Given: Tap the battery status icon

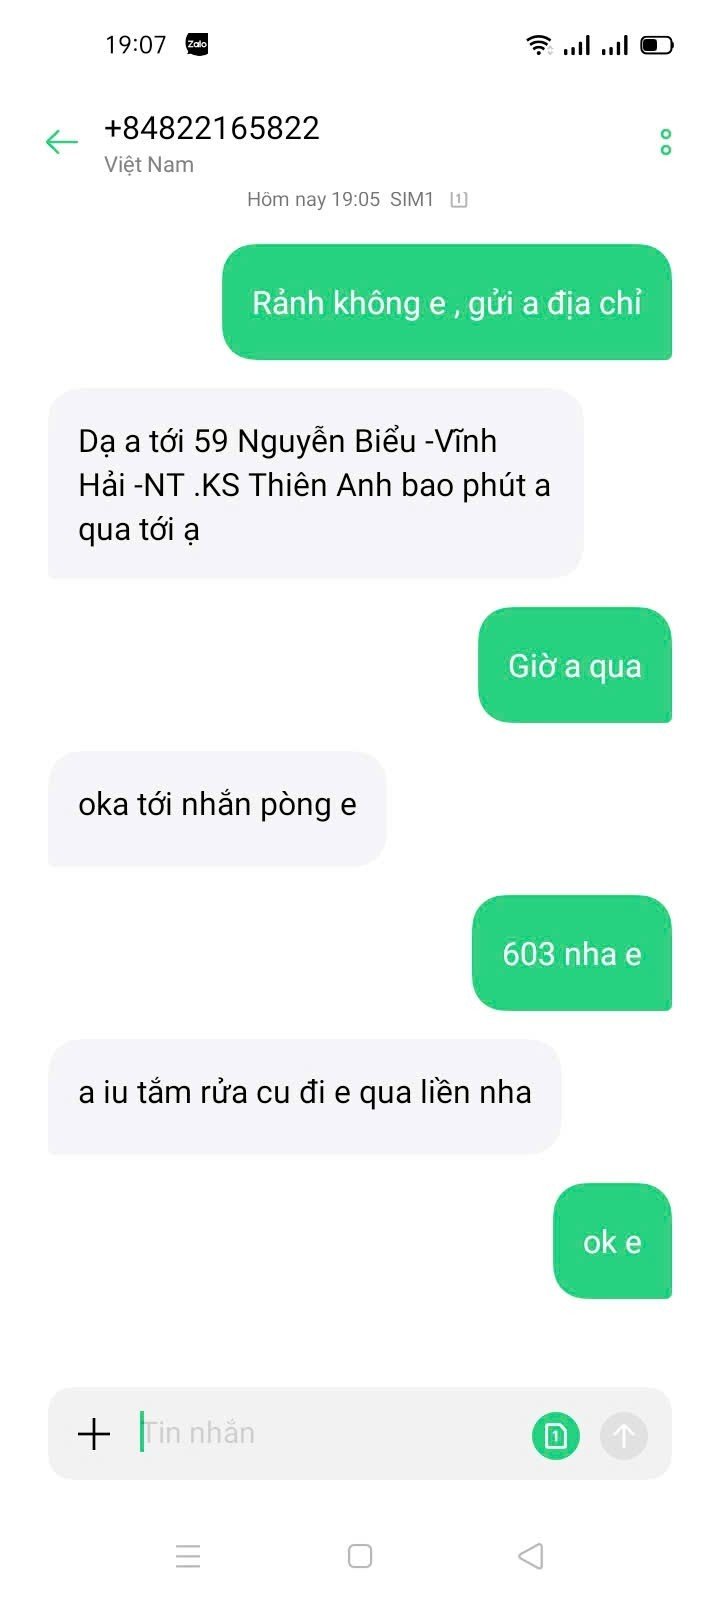Looking at the screenshot, I should 657,45.
